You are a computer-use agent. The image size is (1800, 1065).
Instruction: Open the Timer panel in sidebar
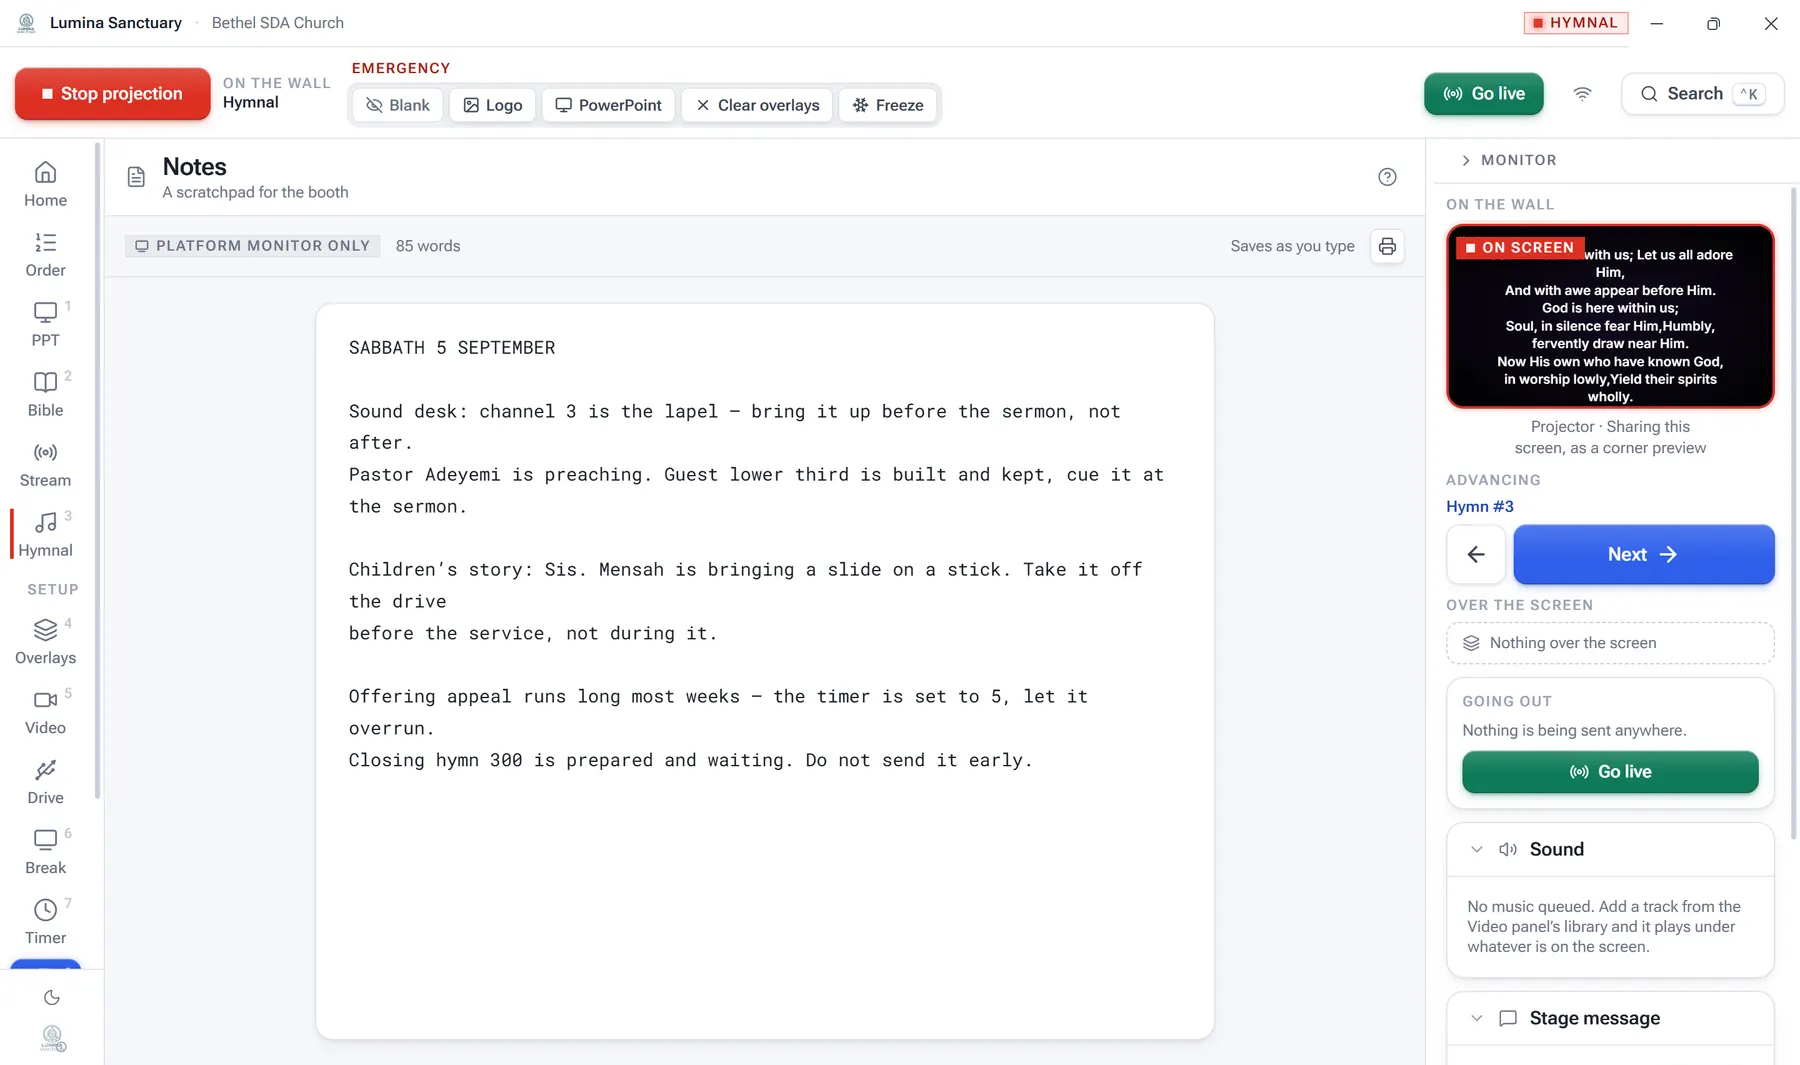pos(45,921)
